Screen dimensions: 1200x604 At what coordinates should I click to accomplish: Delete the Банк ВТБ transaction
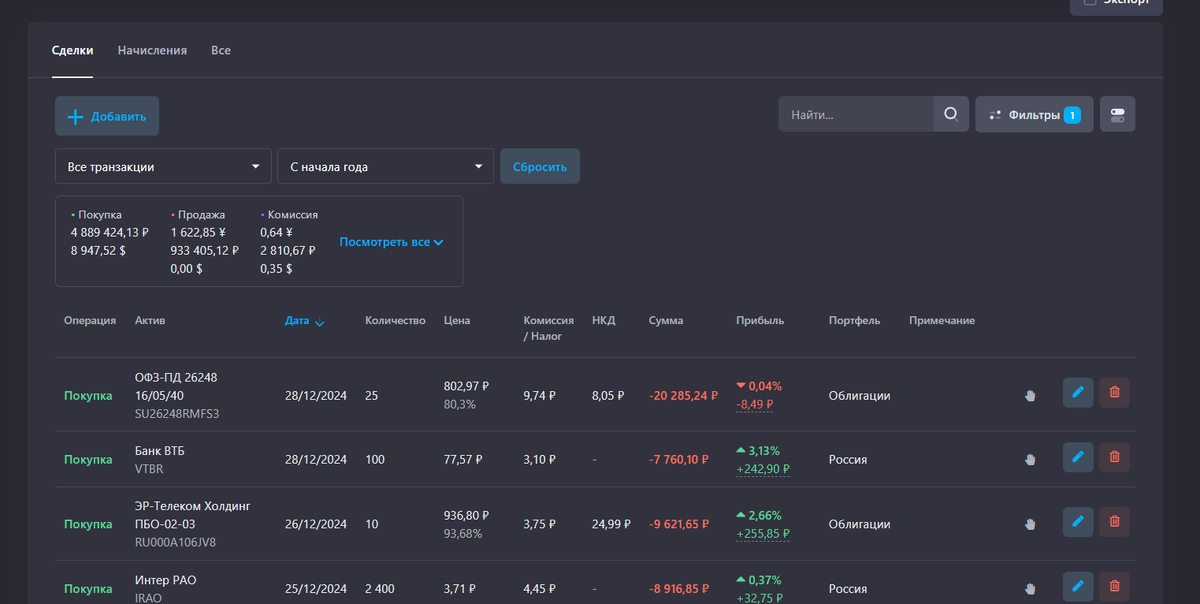click(x=1115, y=457)
